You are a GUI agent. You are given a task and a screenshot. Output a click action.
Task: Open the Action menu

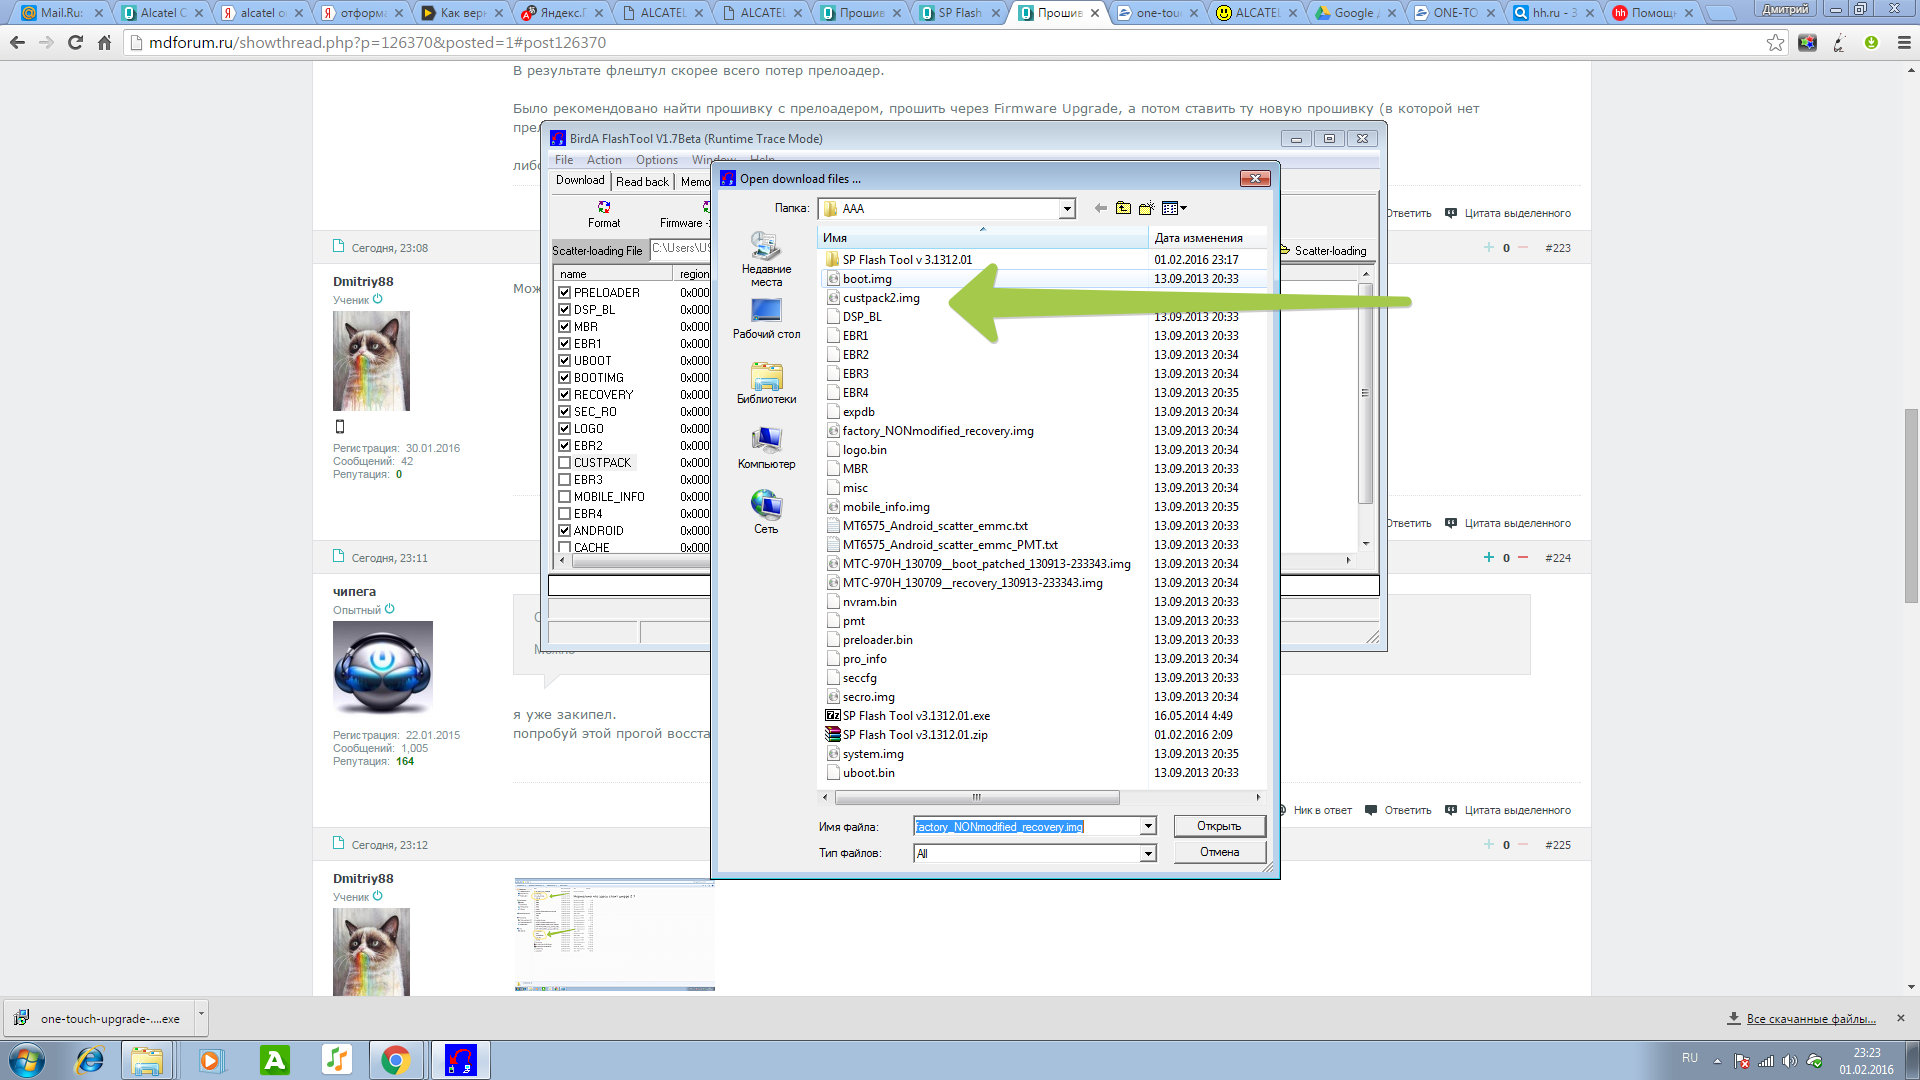pyautogui.click(x=603, y=160)
